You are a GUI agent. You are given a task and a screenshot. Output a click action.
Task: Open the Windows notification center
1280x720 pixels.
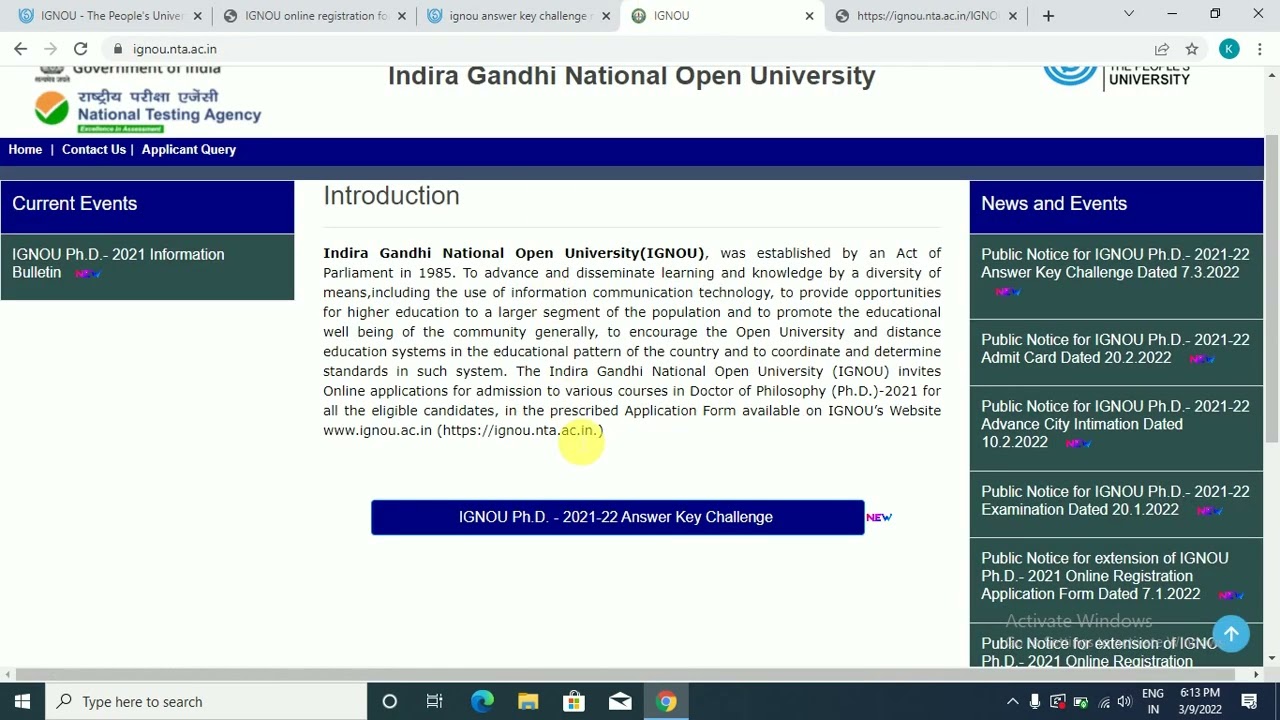pyautogui.click(x=1250, y=702)
